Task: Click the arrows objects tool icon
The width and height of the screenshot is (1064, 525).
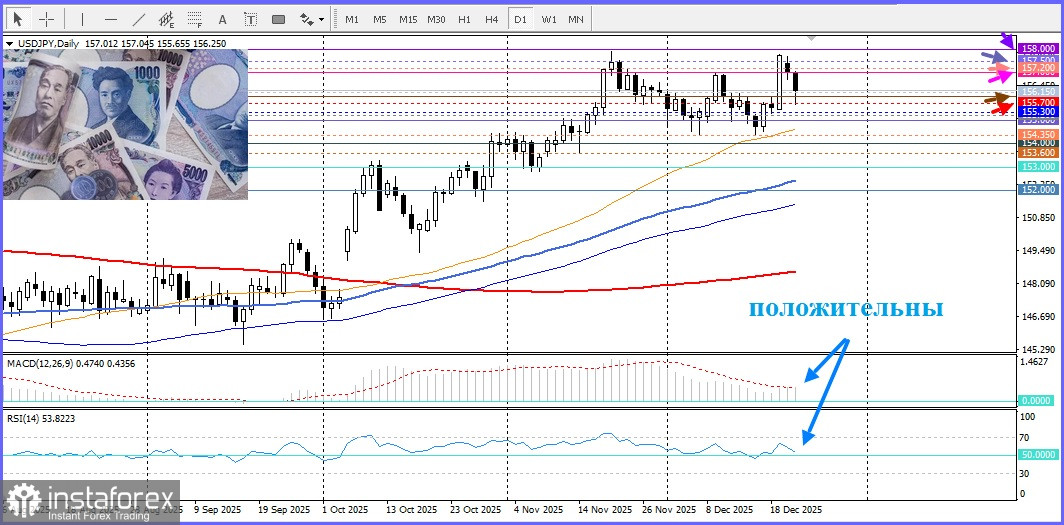Action: click(306, 19)
